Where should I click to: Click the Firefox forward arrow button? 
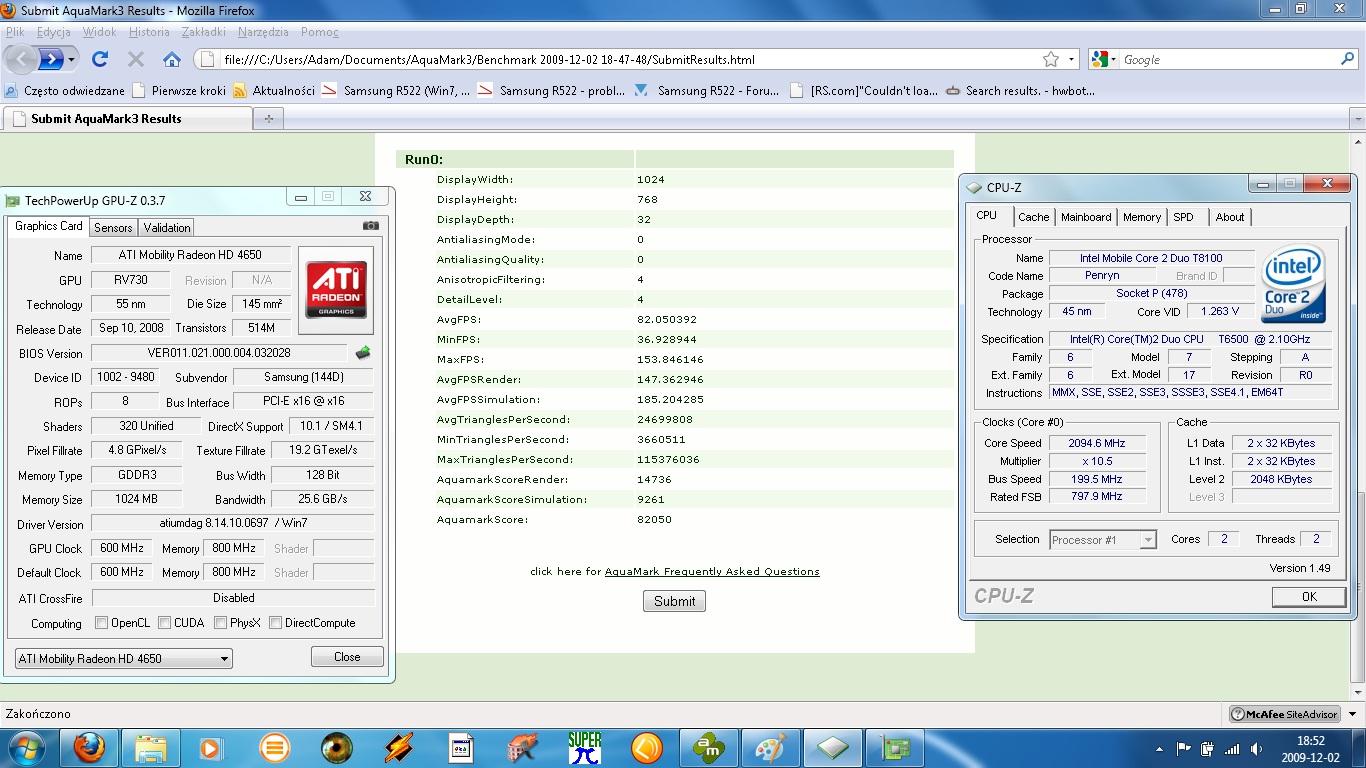coord(51,59)
